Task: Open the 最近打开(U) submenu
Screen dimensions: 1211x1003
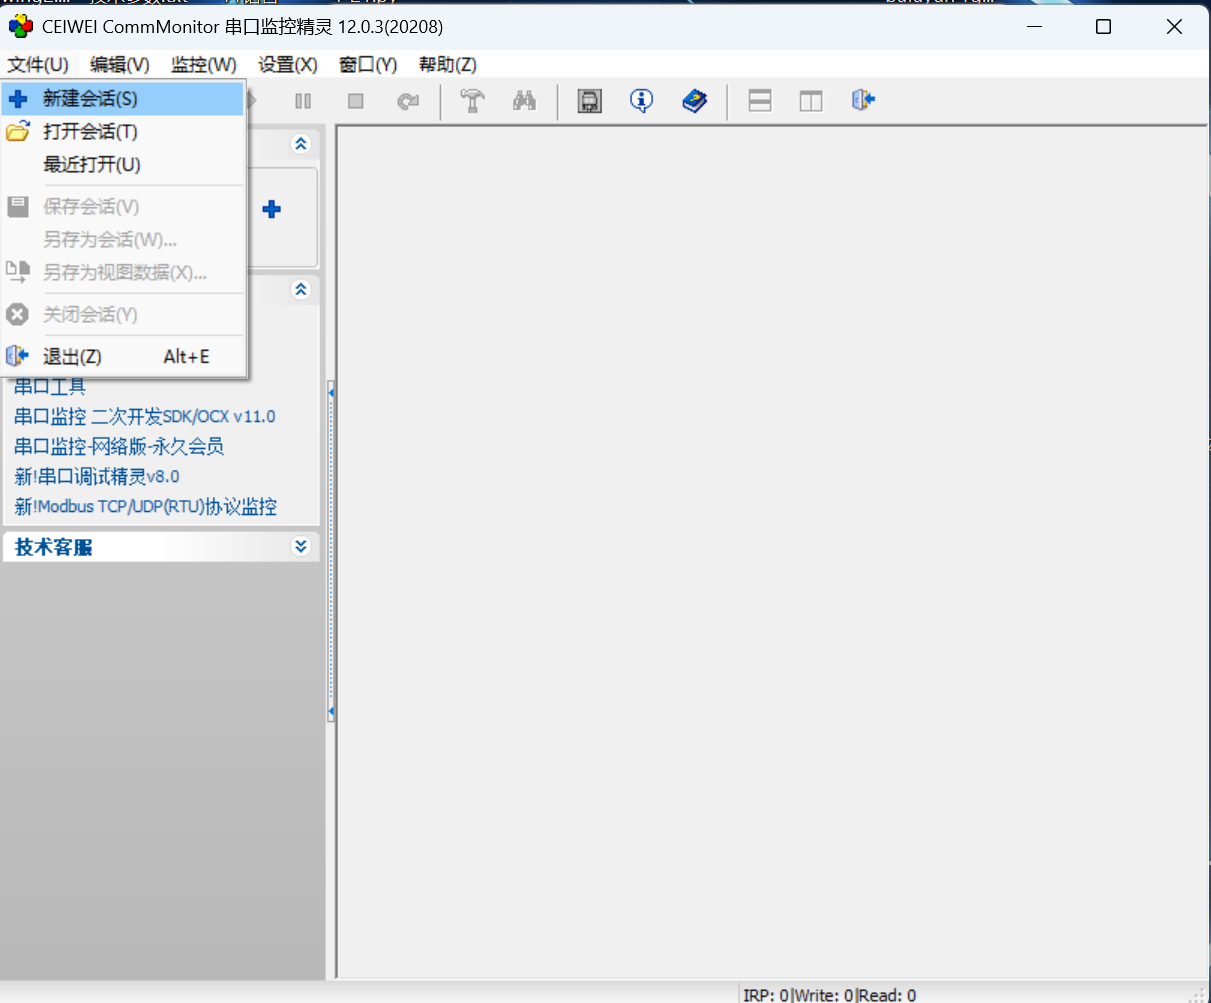Action: [x=124, y=165]
